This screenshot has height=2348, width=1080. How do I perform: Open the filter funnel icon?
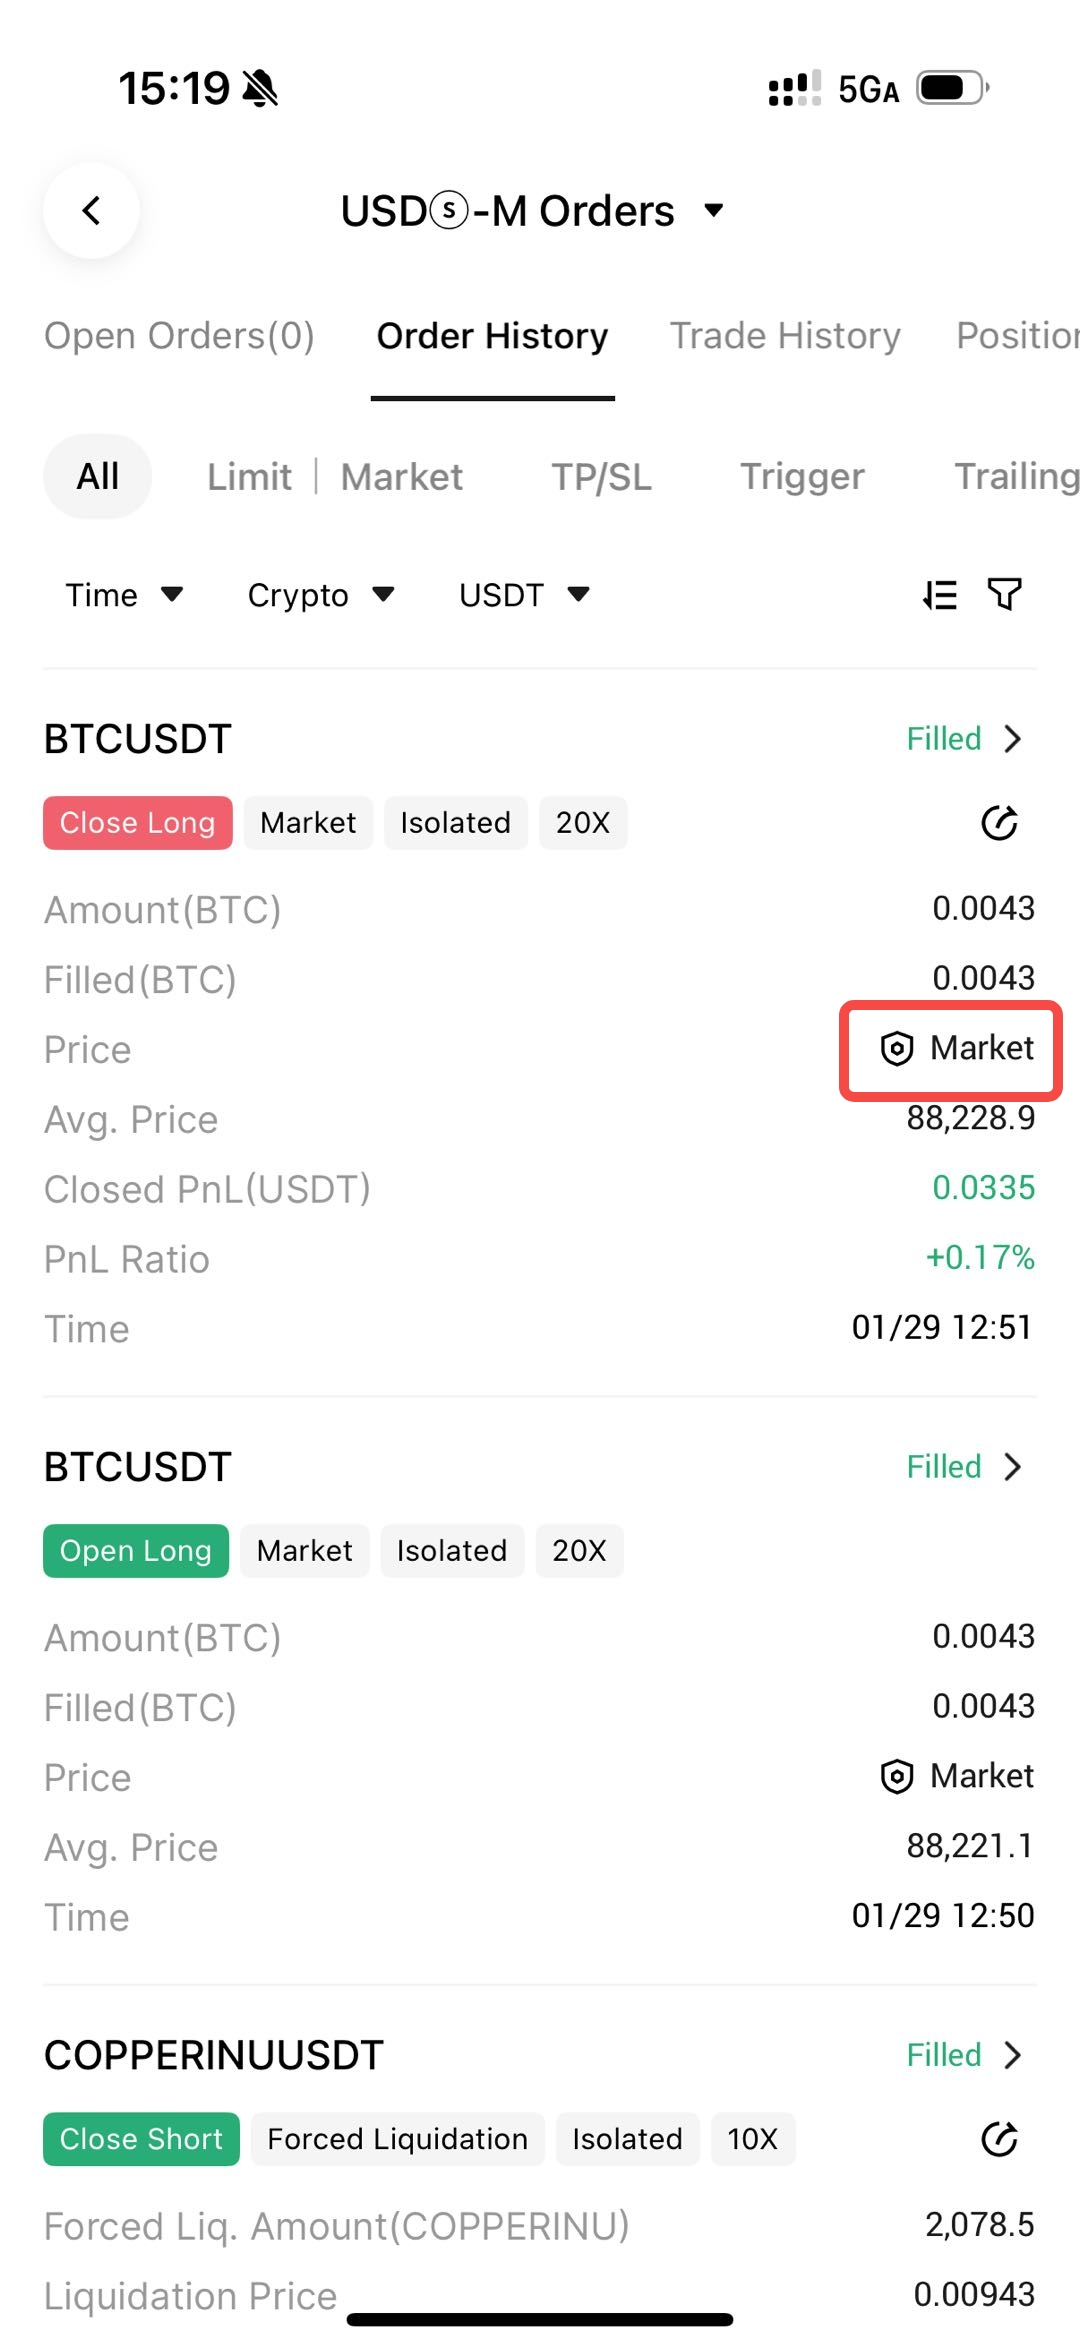1004,594
